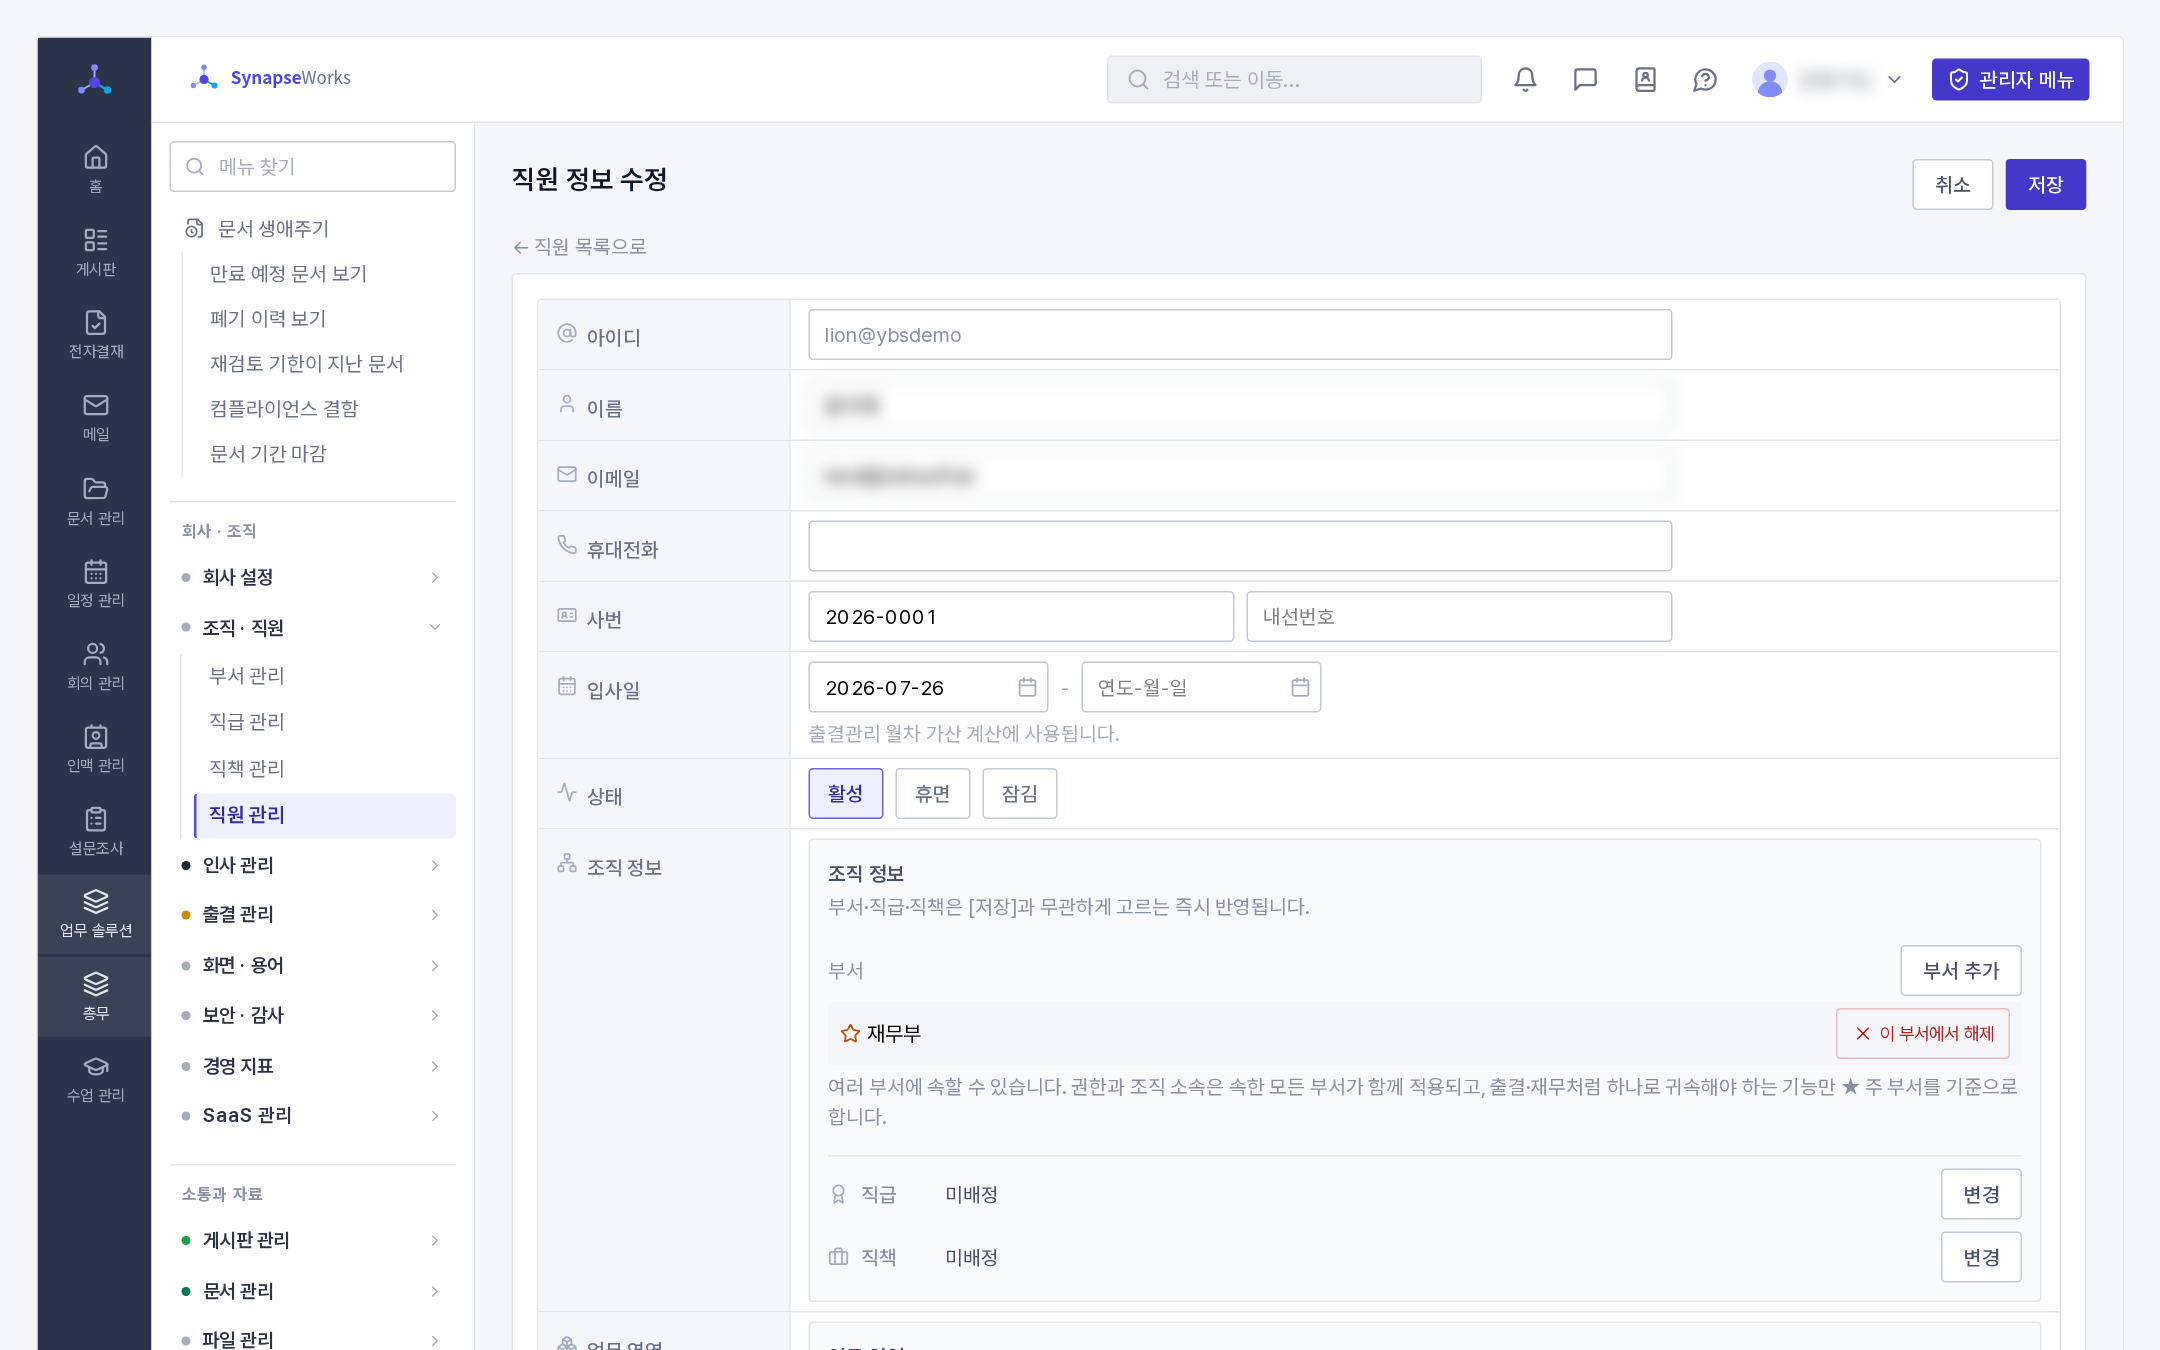Viewport: 2160px width, 1350px height.
Task: Open the user account dropdown arrow
Action: pos(1894,79)
